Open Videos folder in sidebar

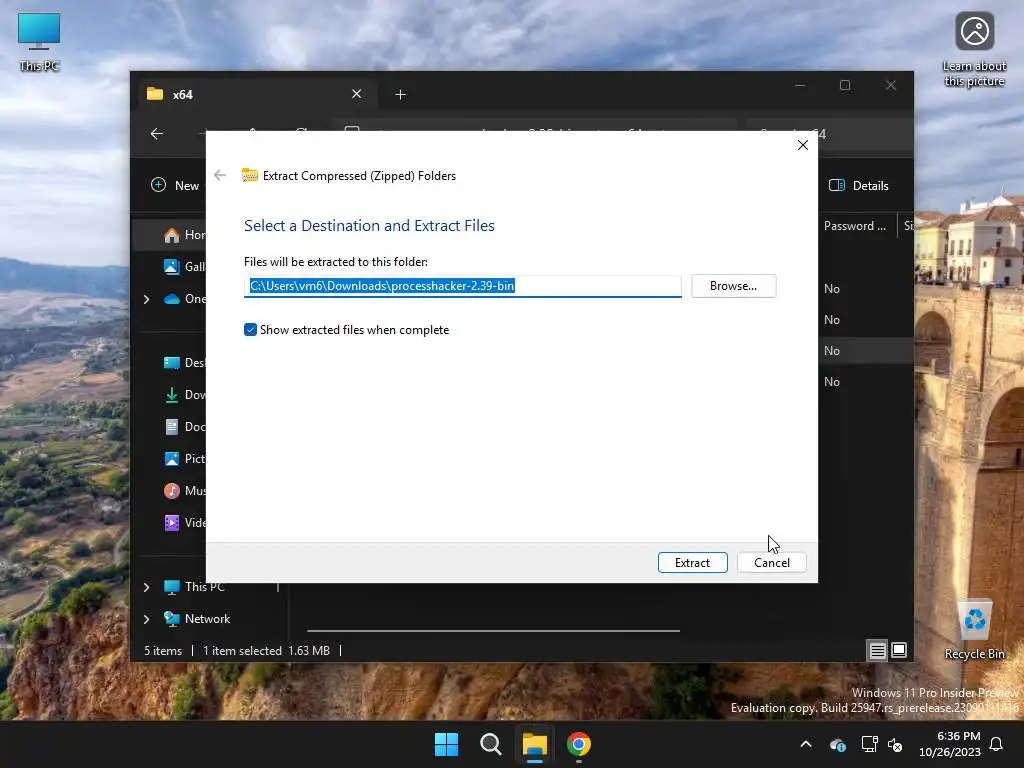(185, 522)
